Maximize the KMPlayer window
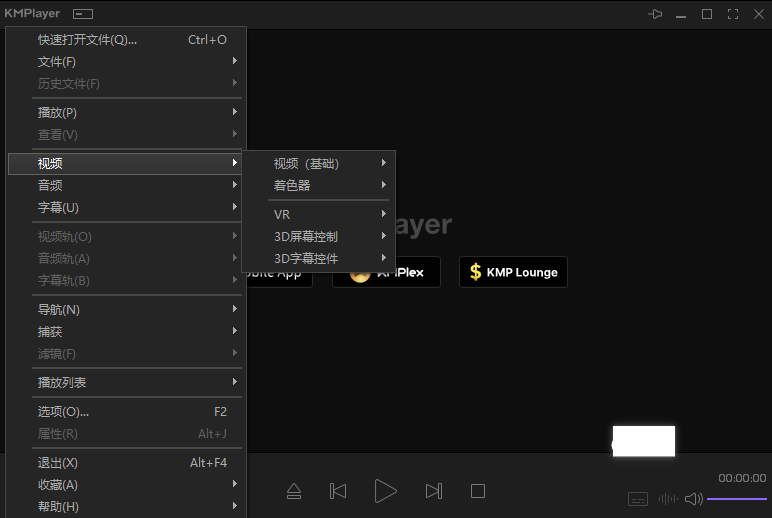 pos(707,14)
